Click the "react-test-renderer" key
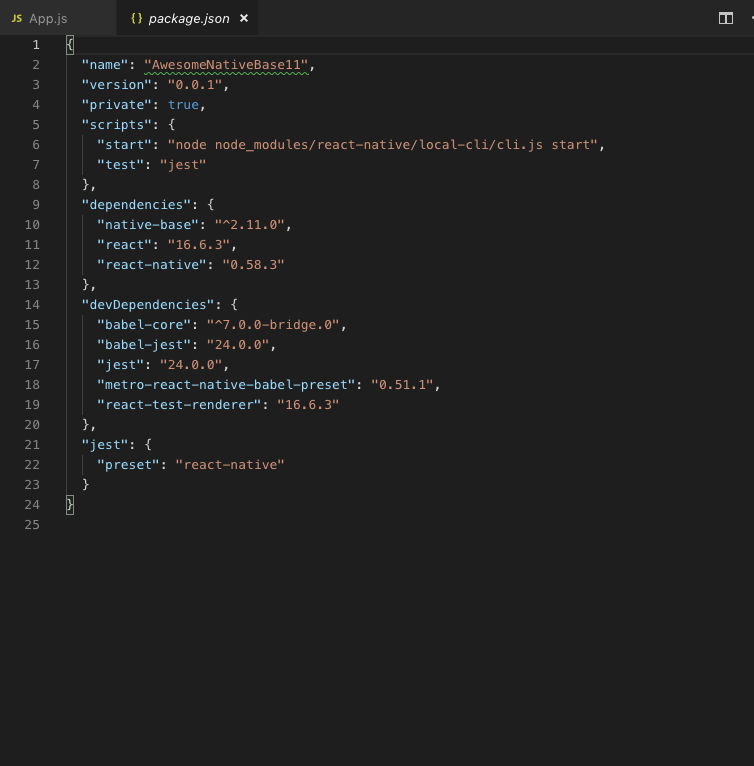 tap(179, 405)
